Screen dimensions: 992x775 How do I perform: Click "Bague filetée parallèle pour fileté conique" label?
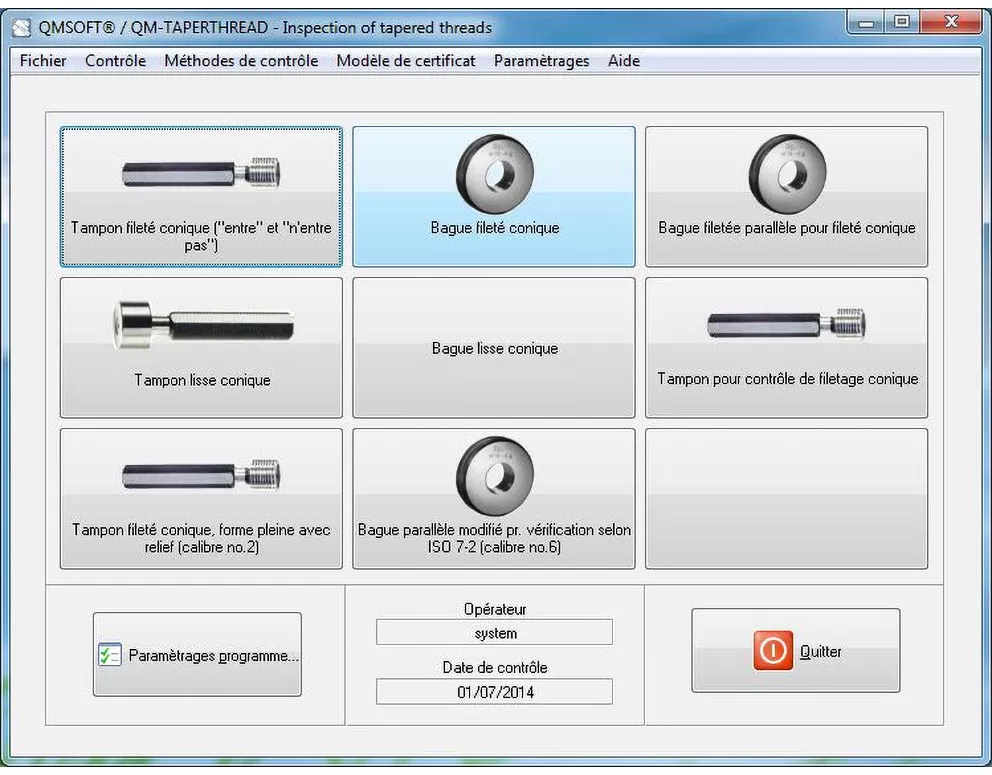(x=787, y=228)
